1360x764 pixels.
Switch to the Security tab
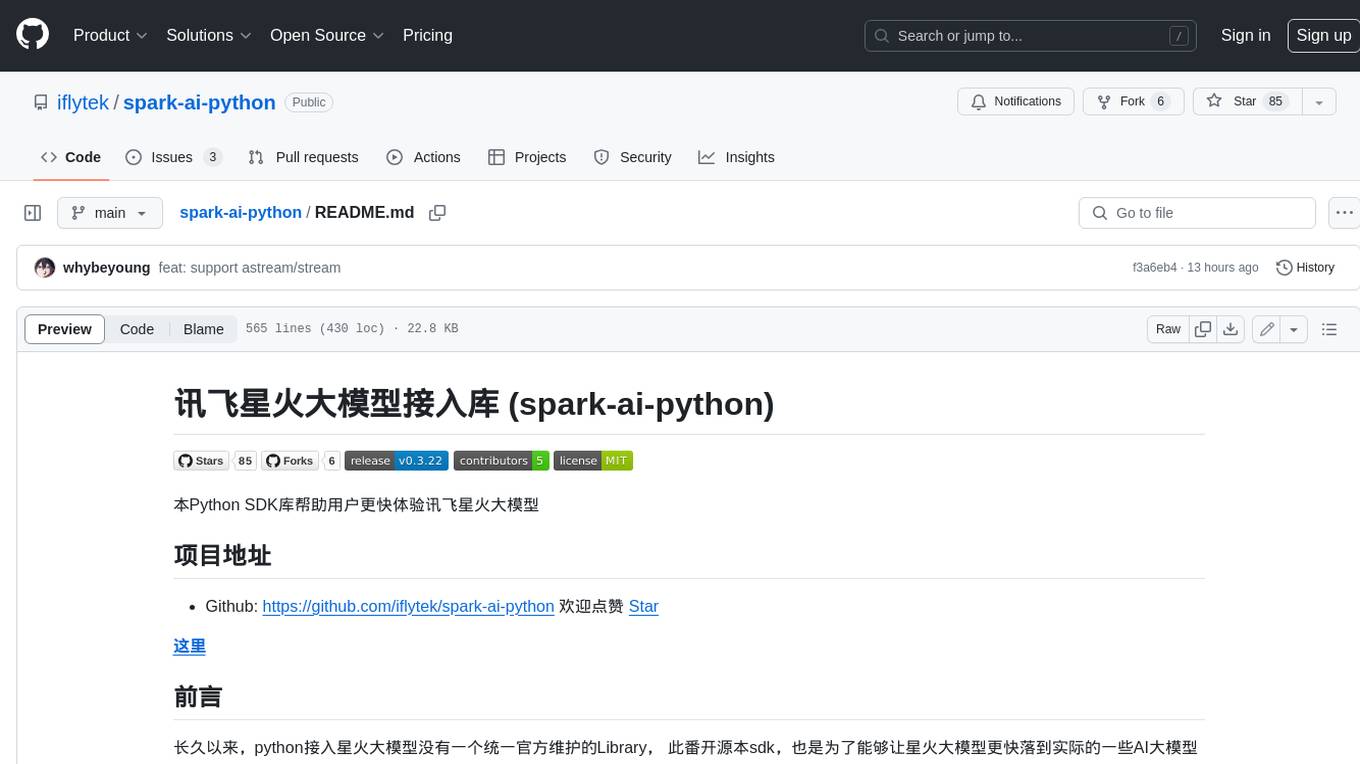[632, 157]
